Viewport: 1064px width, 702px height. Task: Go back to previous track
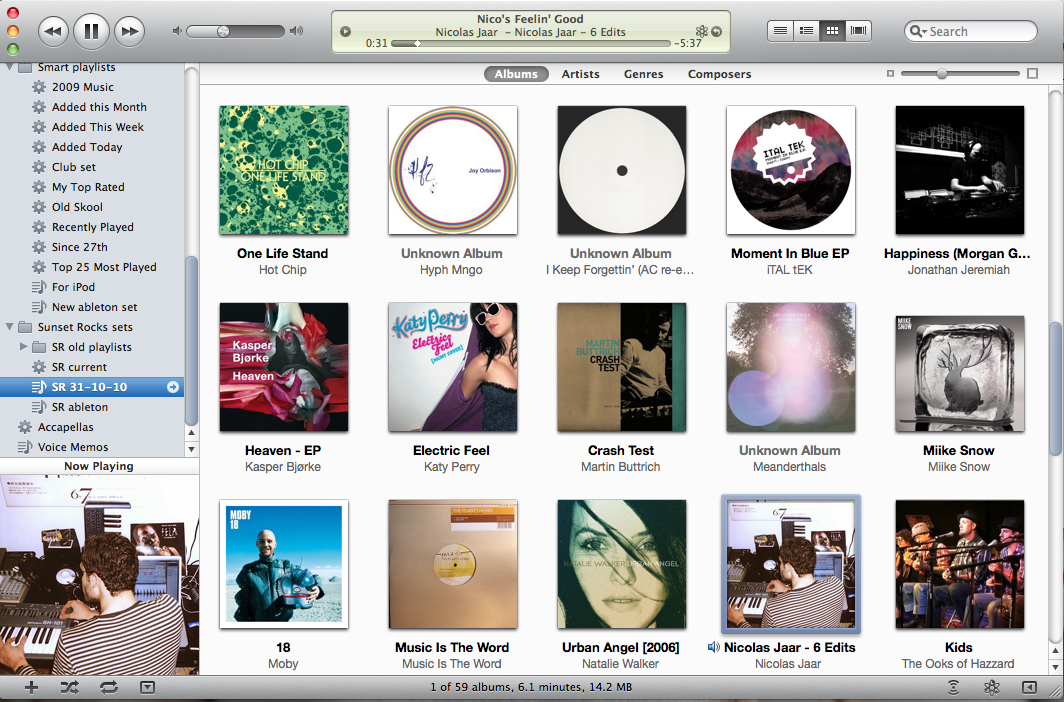54,31
